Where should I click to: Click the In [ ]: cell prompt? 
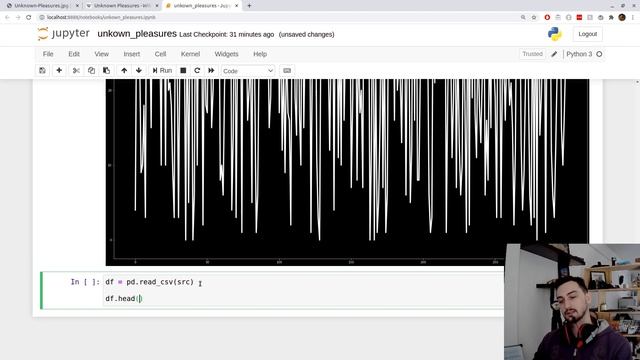pos(85,282)
